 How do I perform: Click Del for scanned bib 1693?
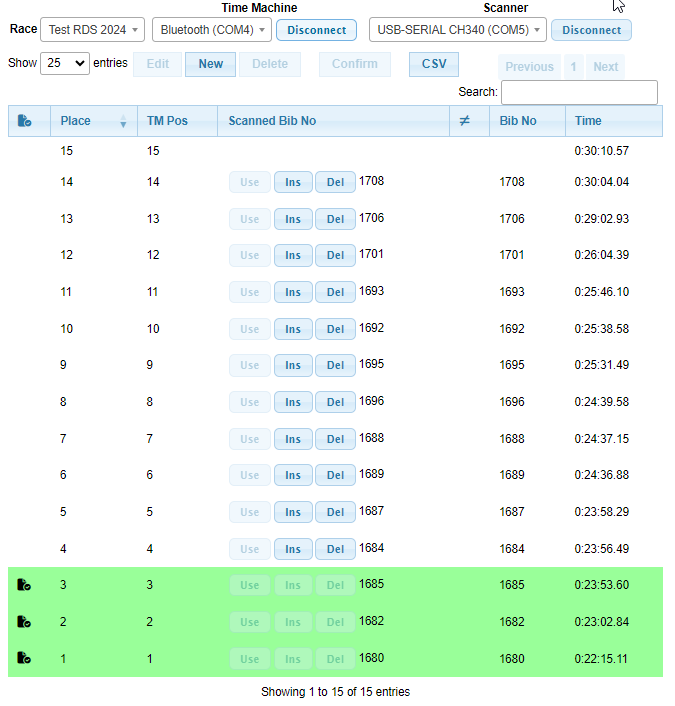click(x=335, y=292)
